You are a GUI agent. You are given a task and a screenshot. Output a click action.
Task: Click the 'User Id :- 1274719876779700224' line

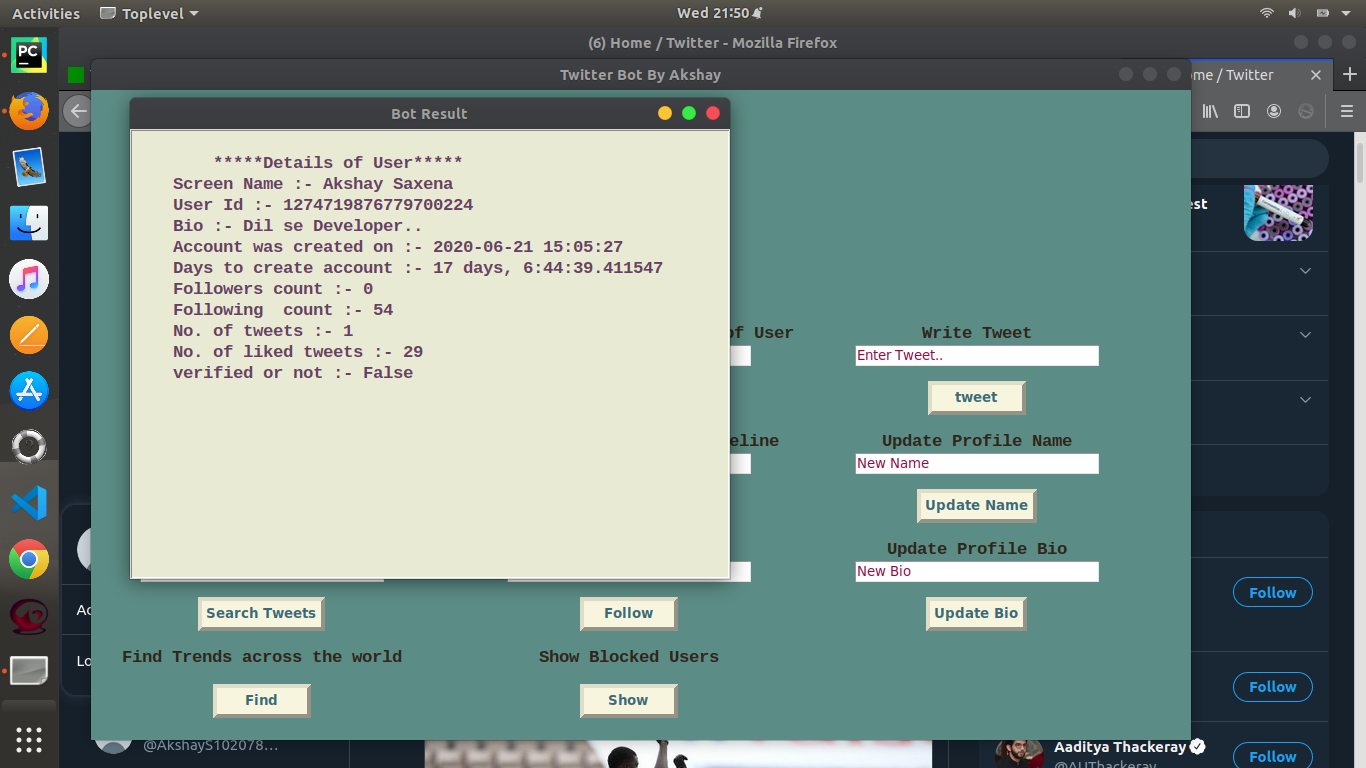(x=323, y=205)
